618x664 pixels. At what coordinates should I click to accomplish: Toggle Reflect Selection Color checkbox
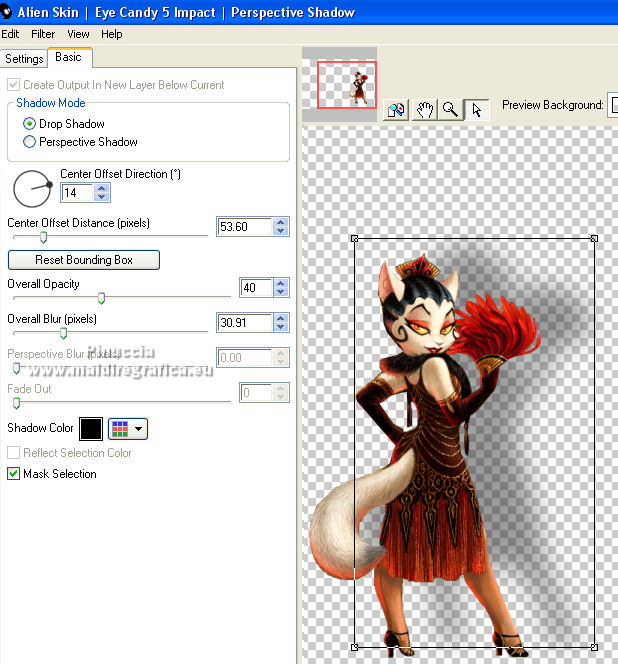coord(14,452)
